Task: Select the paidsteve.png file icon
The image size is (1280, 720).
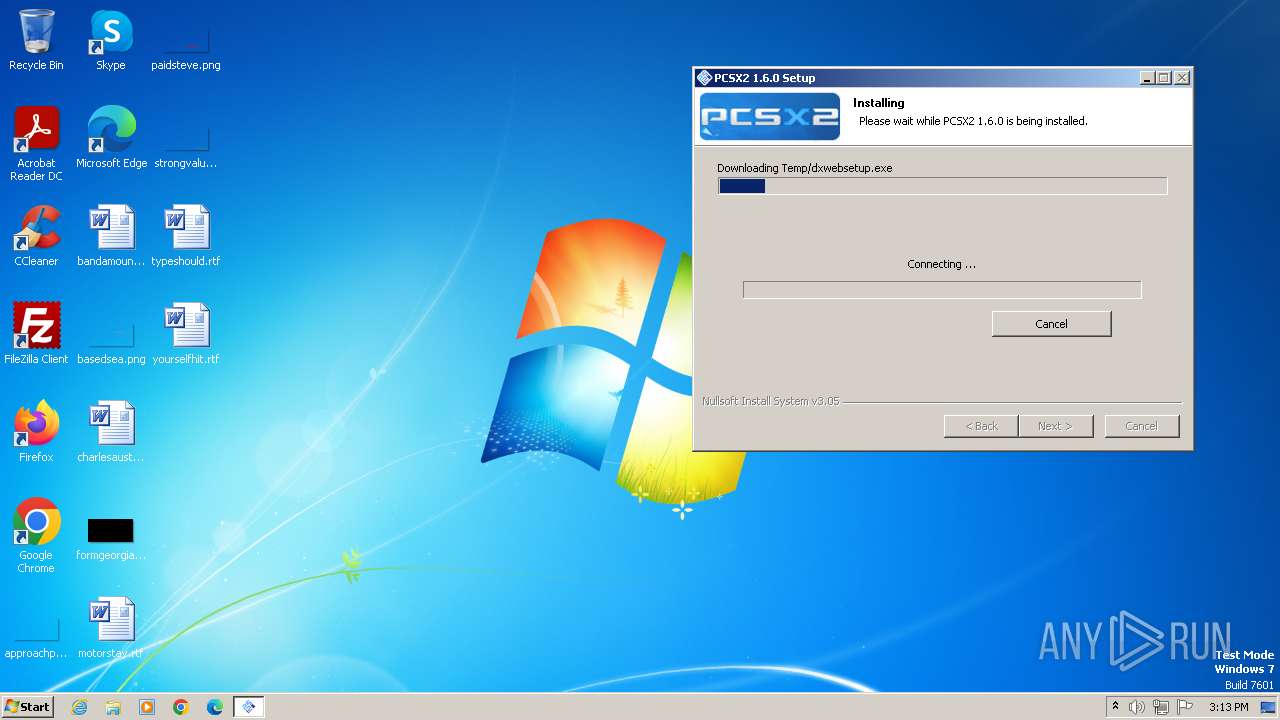Action: click(186, 40)
